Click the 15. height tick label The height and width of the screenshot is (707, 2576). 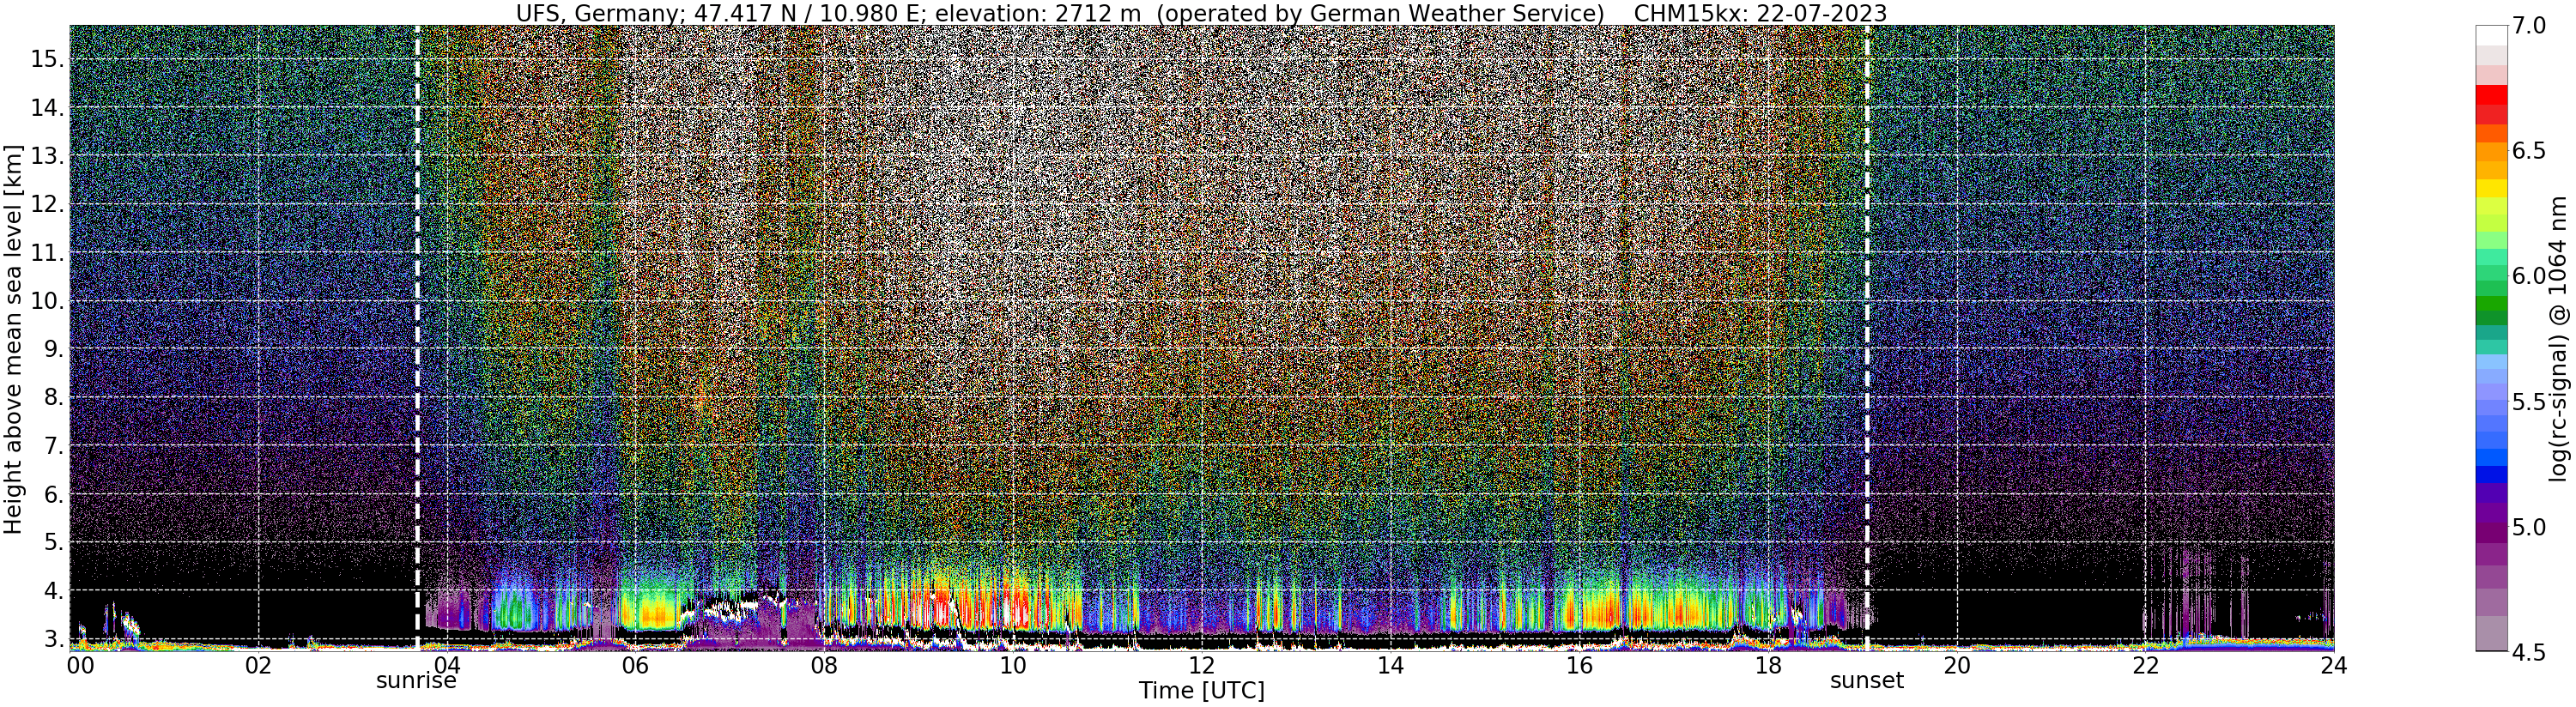click(47, 59)
